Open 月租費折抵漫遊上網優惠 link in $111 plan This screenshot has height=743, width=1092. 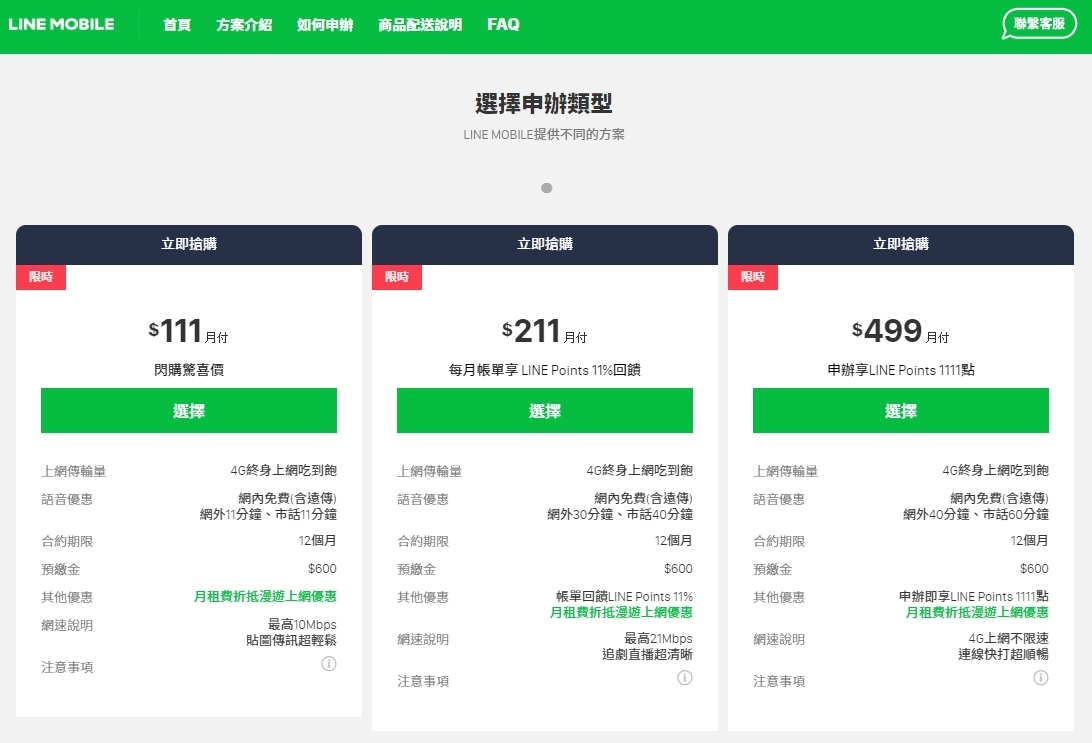(x=265, y=597)
